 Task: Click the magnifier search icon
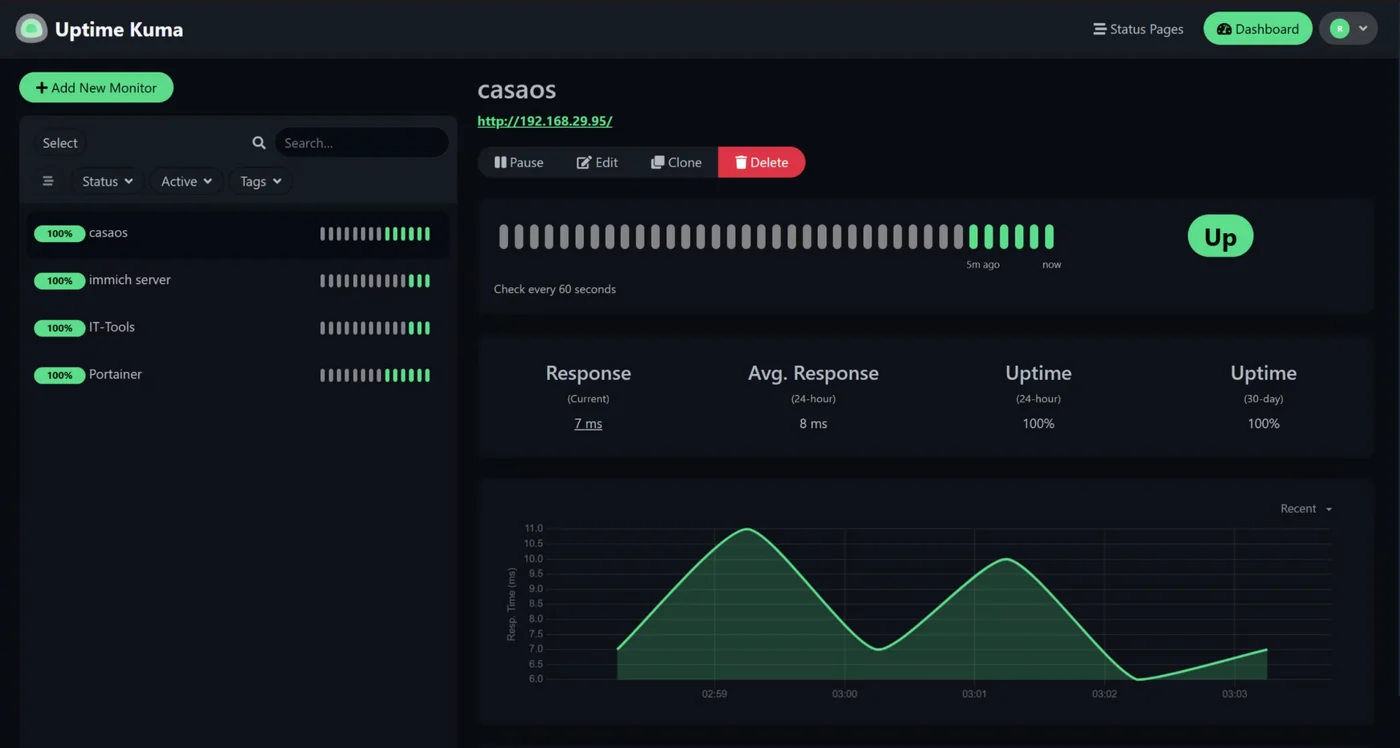pos(259,143)
